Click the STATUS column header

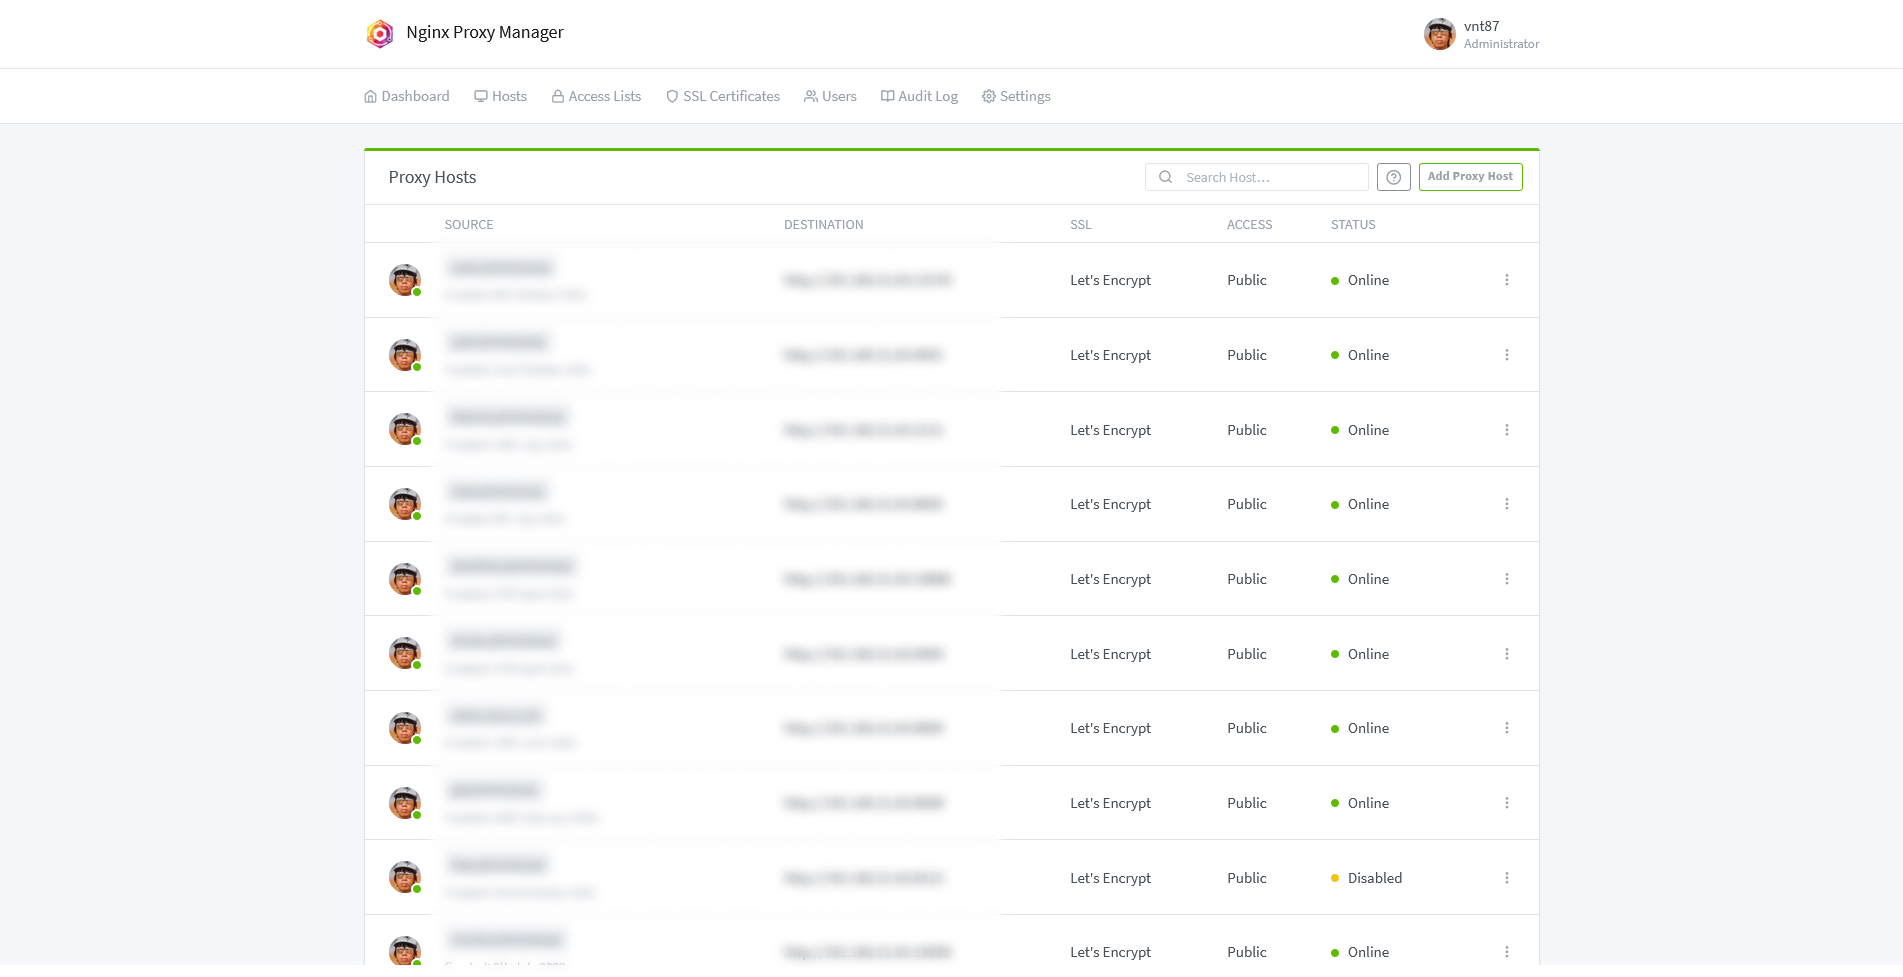click(x=1353, y=225)
